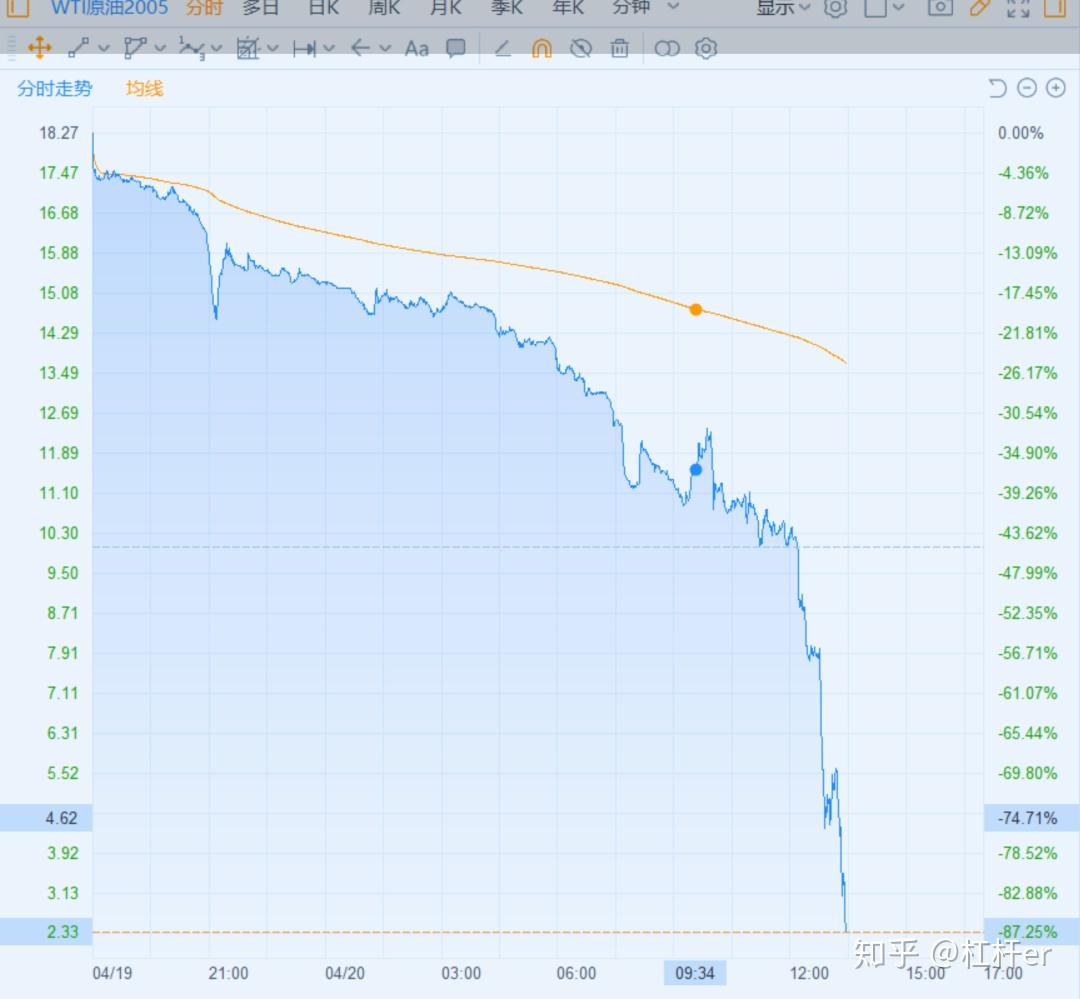This screenshot has width=1080, height=999.
Task: Open the drawing toolbar gear settings
Action: click(705, 48)
